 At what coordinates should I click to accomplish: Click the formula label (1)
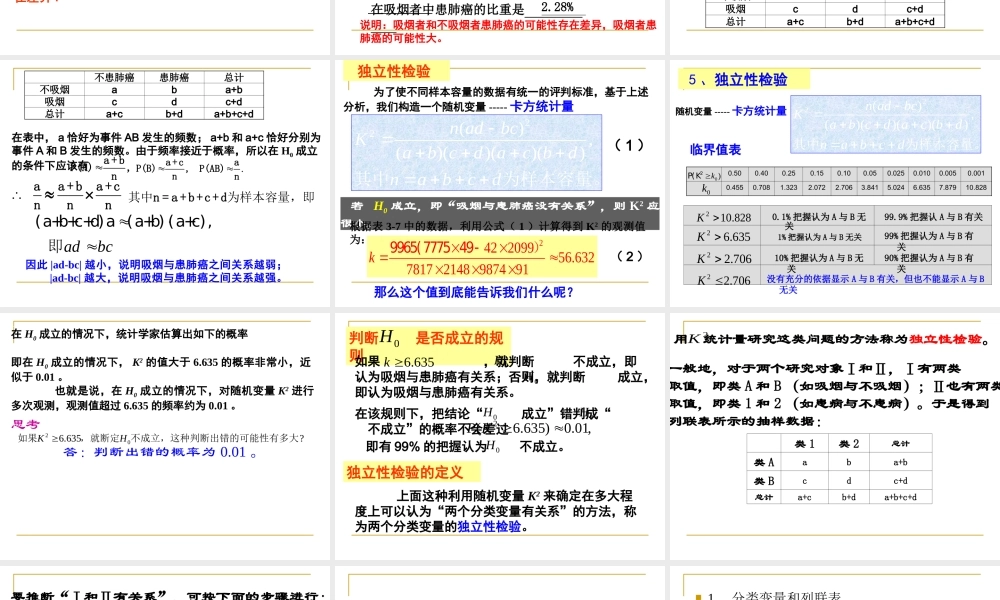[629, 145]
